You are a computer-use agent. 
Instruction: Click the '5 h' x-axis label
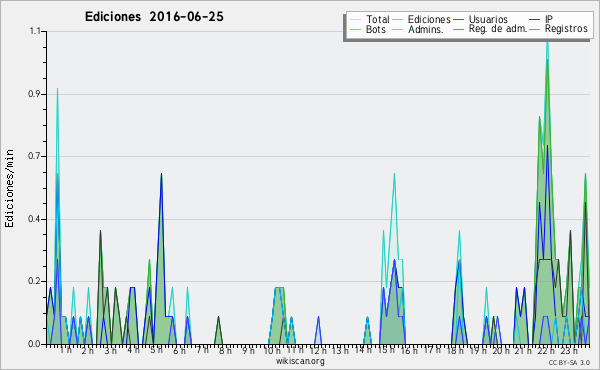coord(156,350)
